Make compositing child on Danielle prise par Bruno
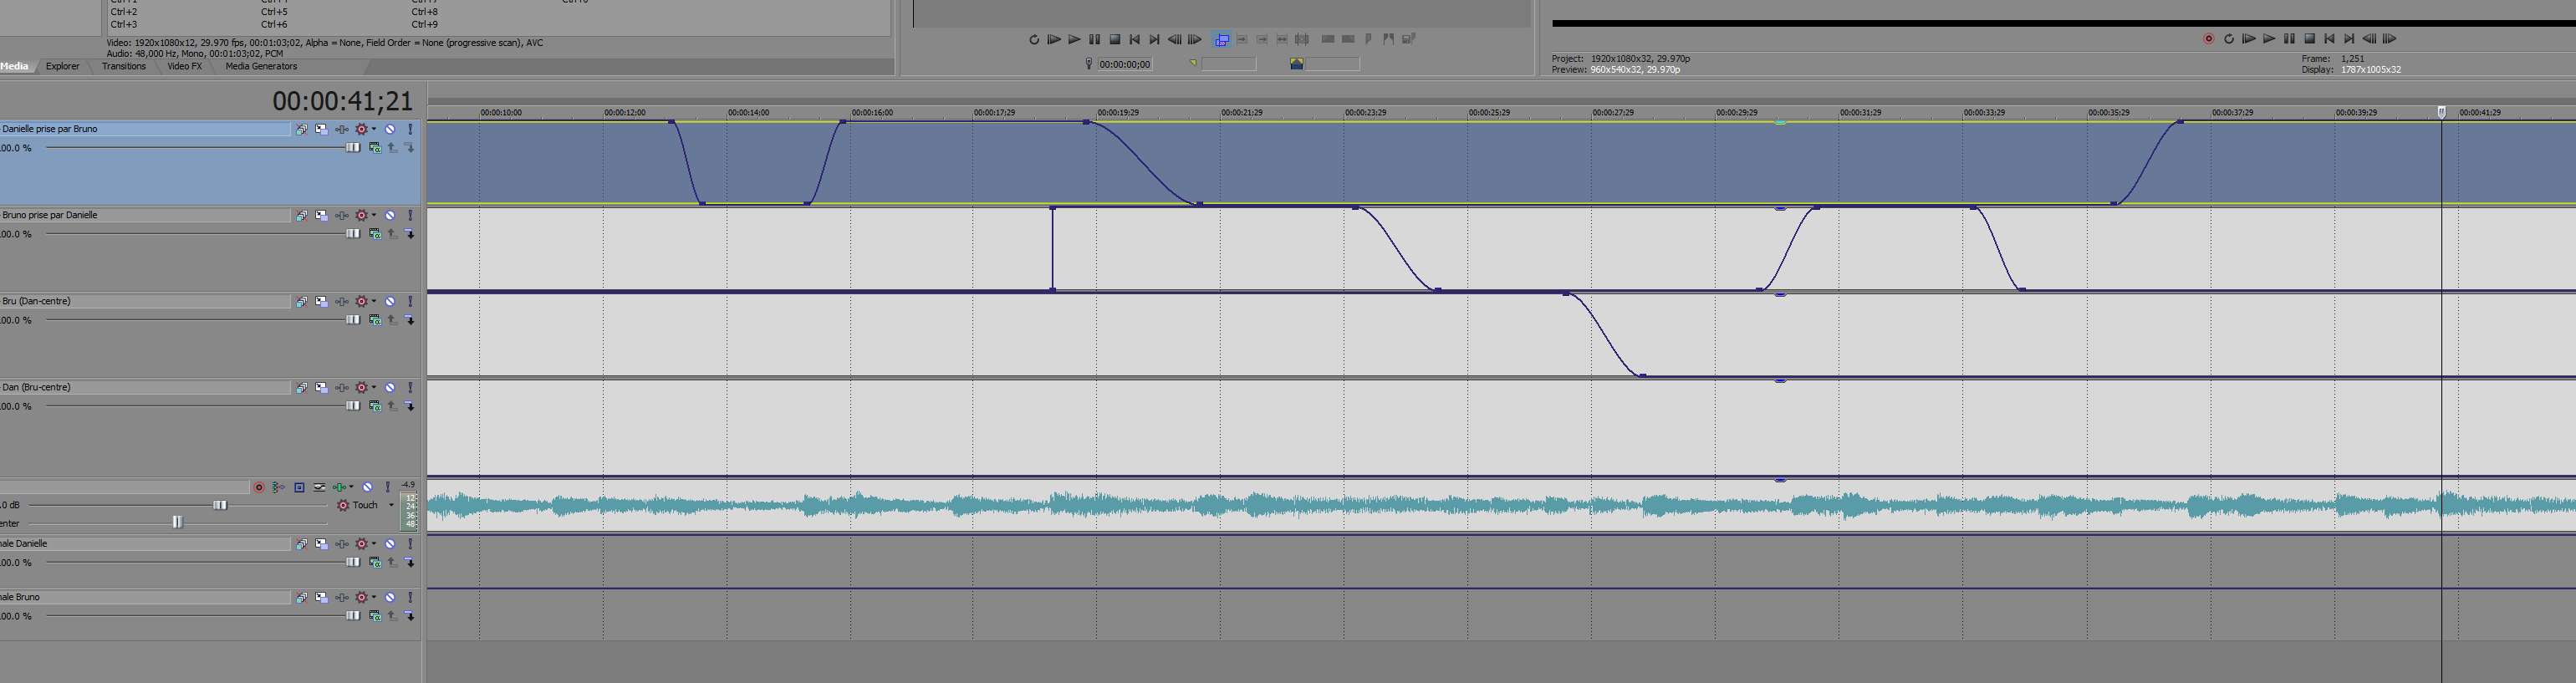The width and height of the screenshot is (2576, 683). click(409, 148)
